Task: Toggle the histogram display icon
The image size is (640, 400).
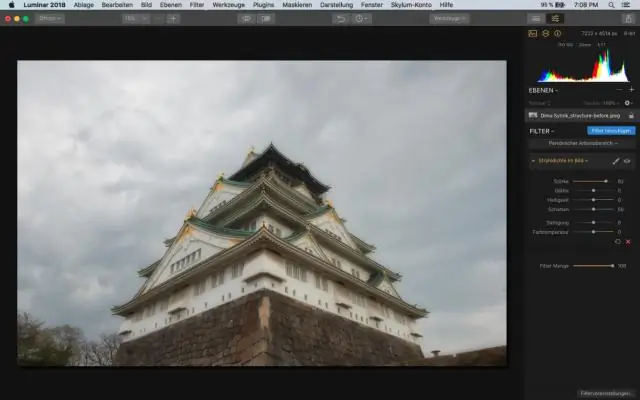Action: (x=533, y=33)
